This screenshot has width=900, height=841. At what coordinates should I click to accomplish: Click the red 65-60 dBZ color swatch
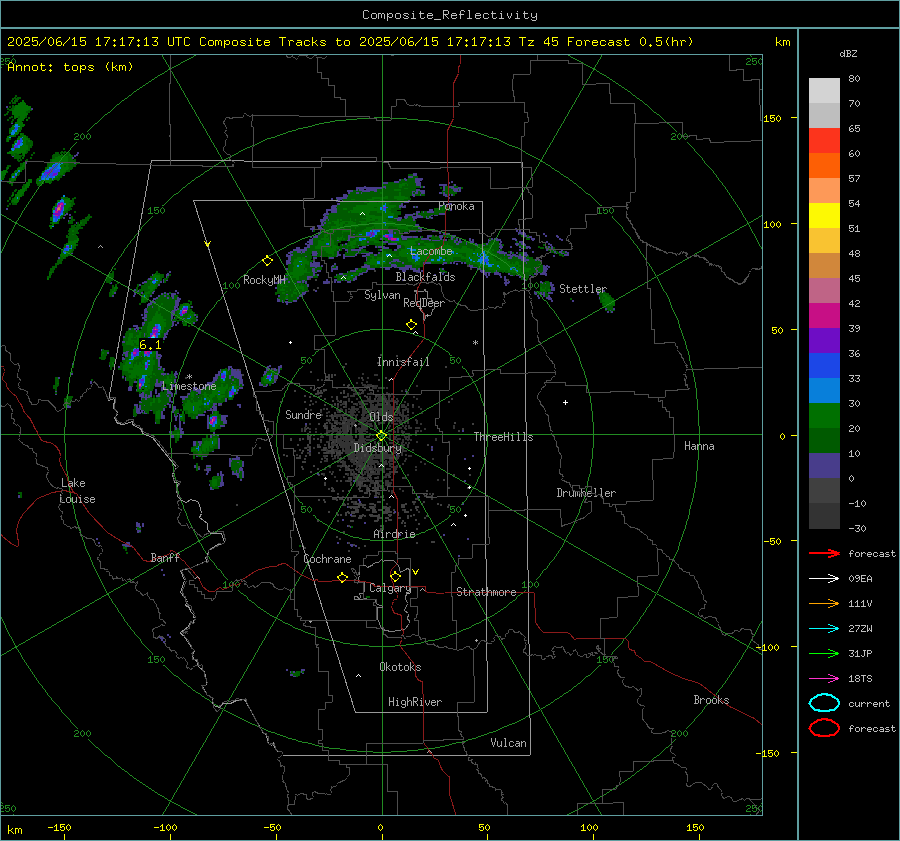[x=824, y=141]
